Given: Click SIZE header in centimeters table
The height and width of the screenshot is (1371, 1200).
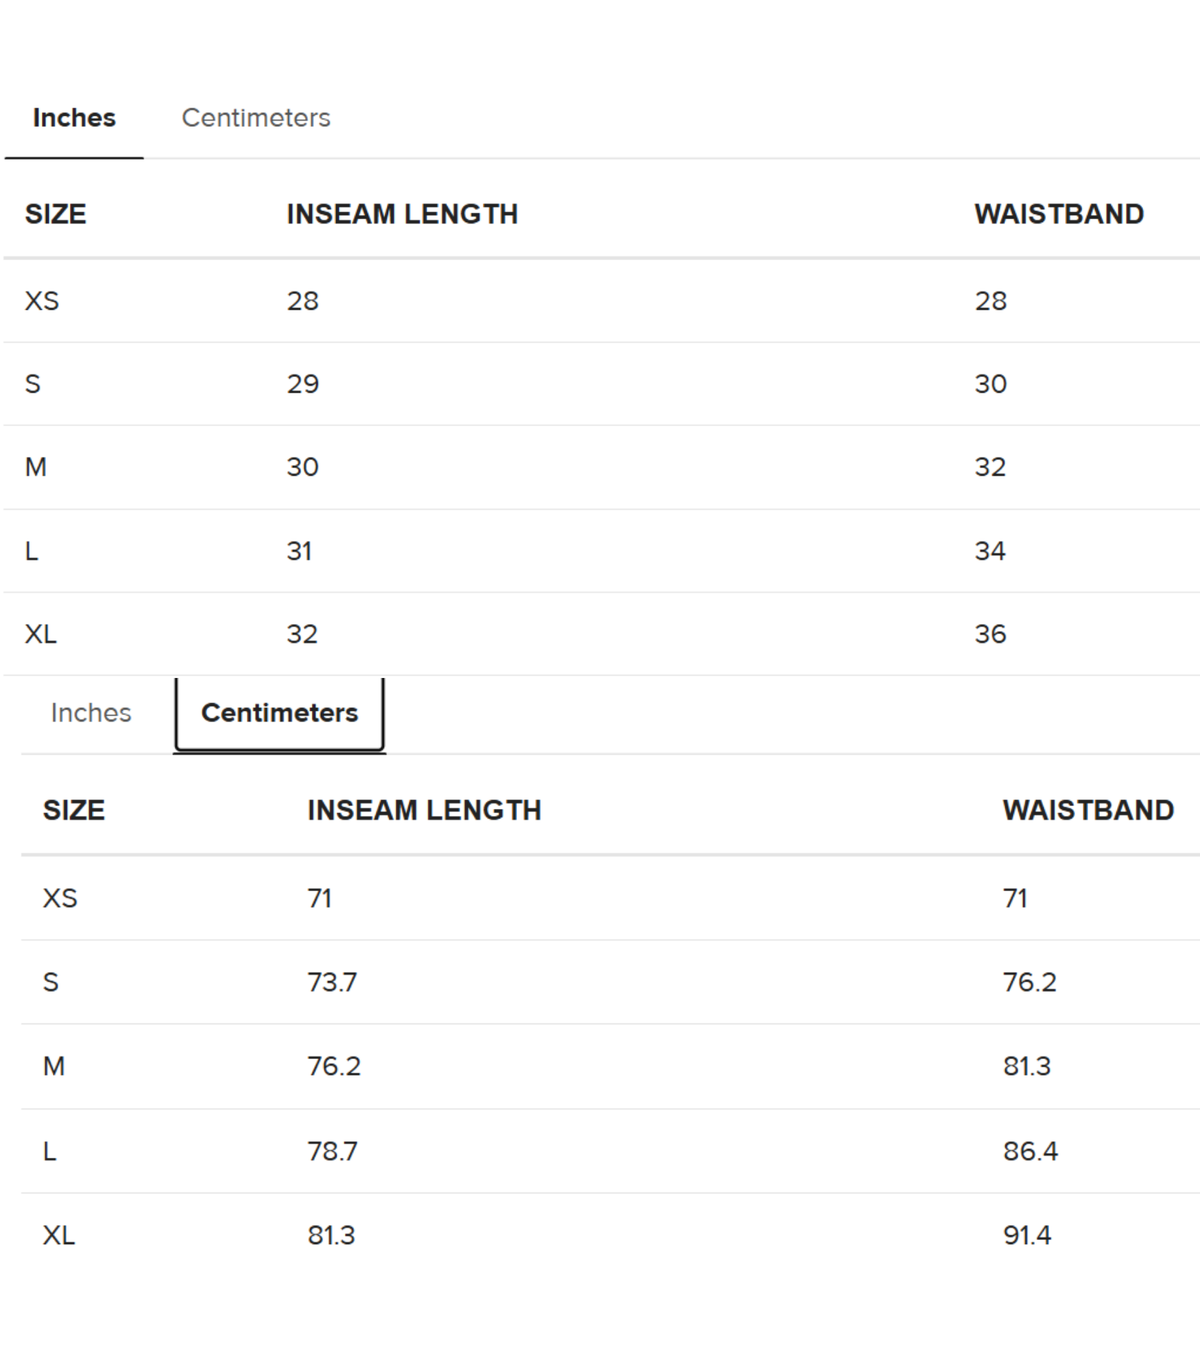Looking at the screenshot, I should tap(74, 810).
